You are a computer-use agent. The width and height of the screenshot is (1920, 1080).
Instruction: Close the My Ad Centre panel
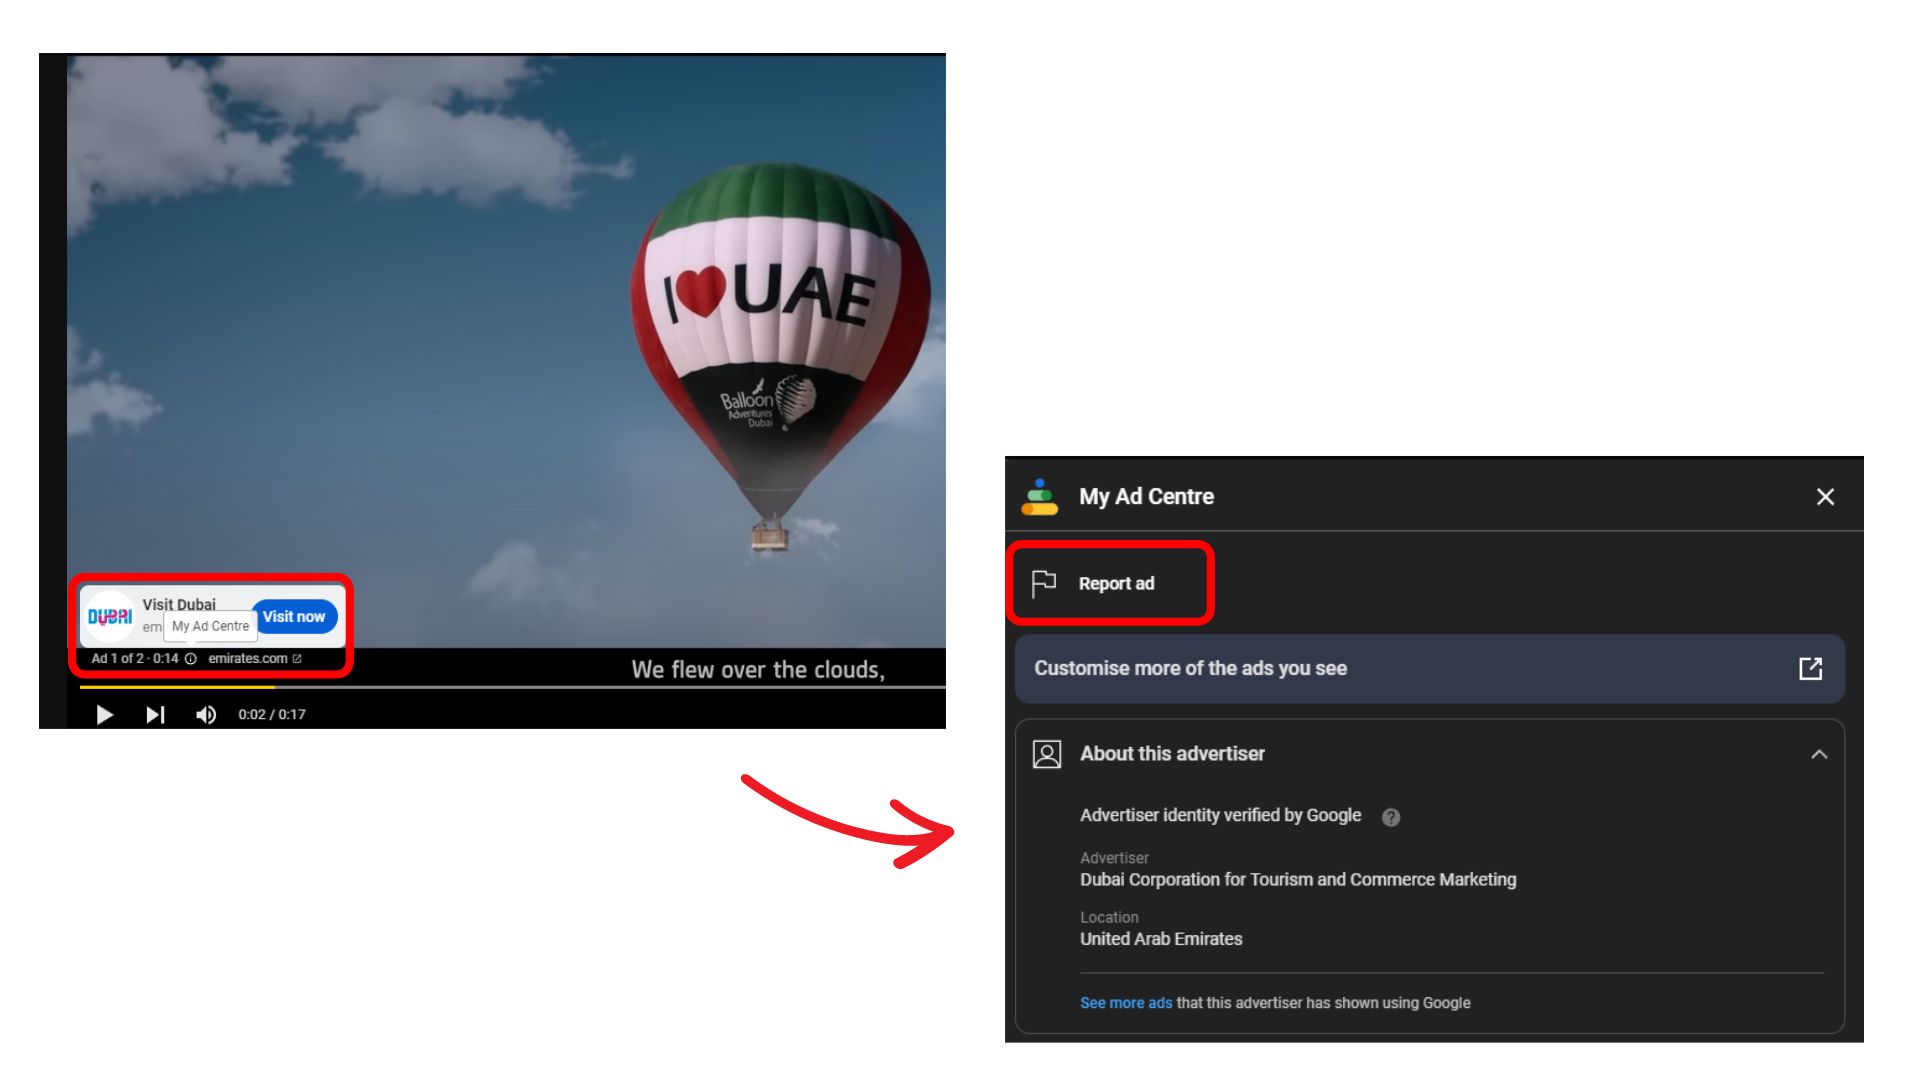coord(1825,497)
